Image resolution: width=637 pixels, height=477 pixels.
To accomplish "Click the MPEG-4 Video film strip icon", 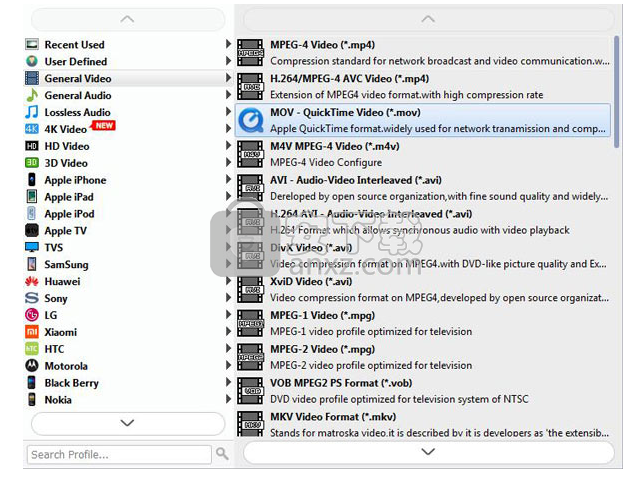I will pos(250,53).
